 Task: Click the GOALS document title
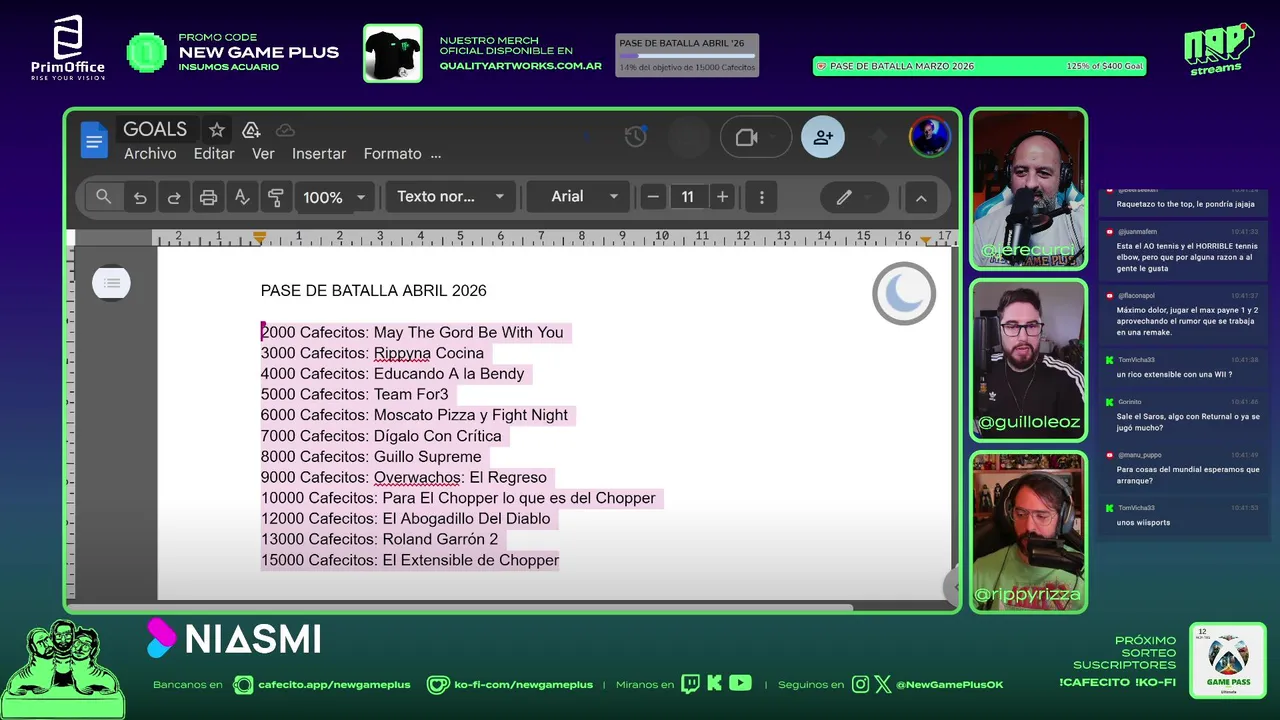[x=155, y=129]
